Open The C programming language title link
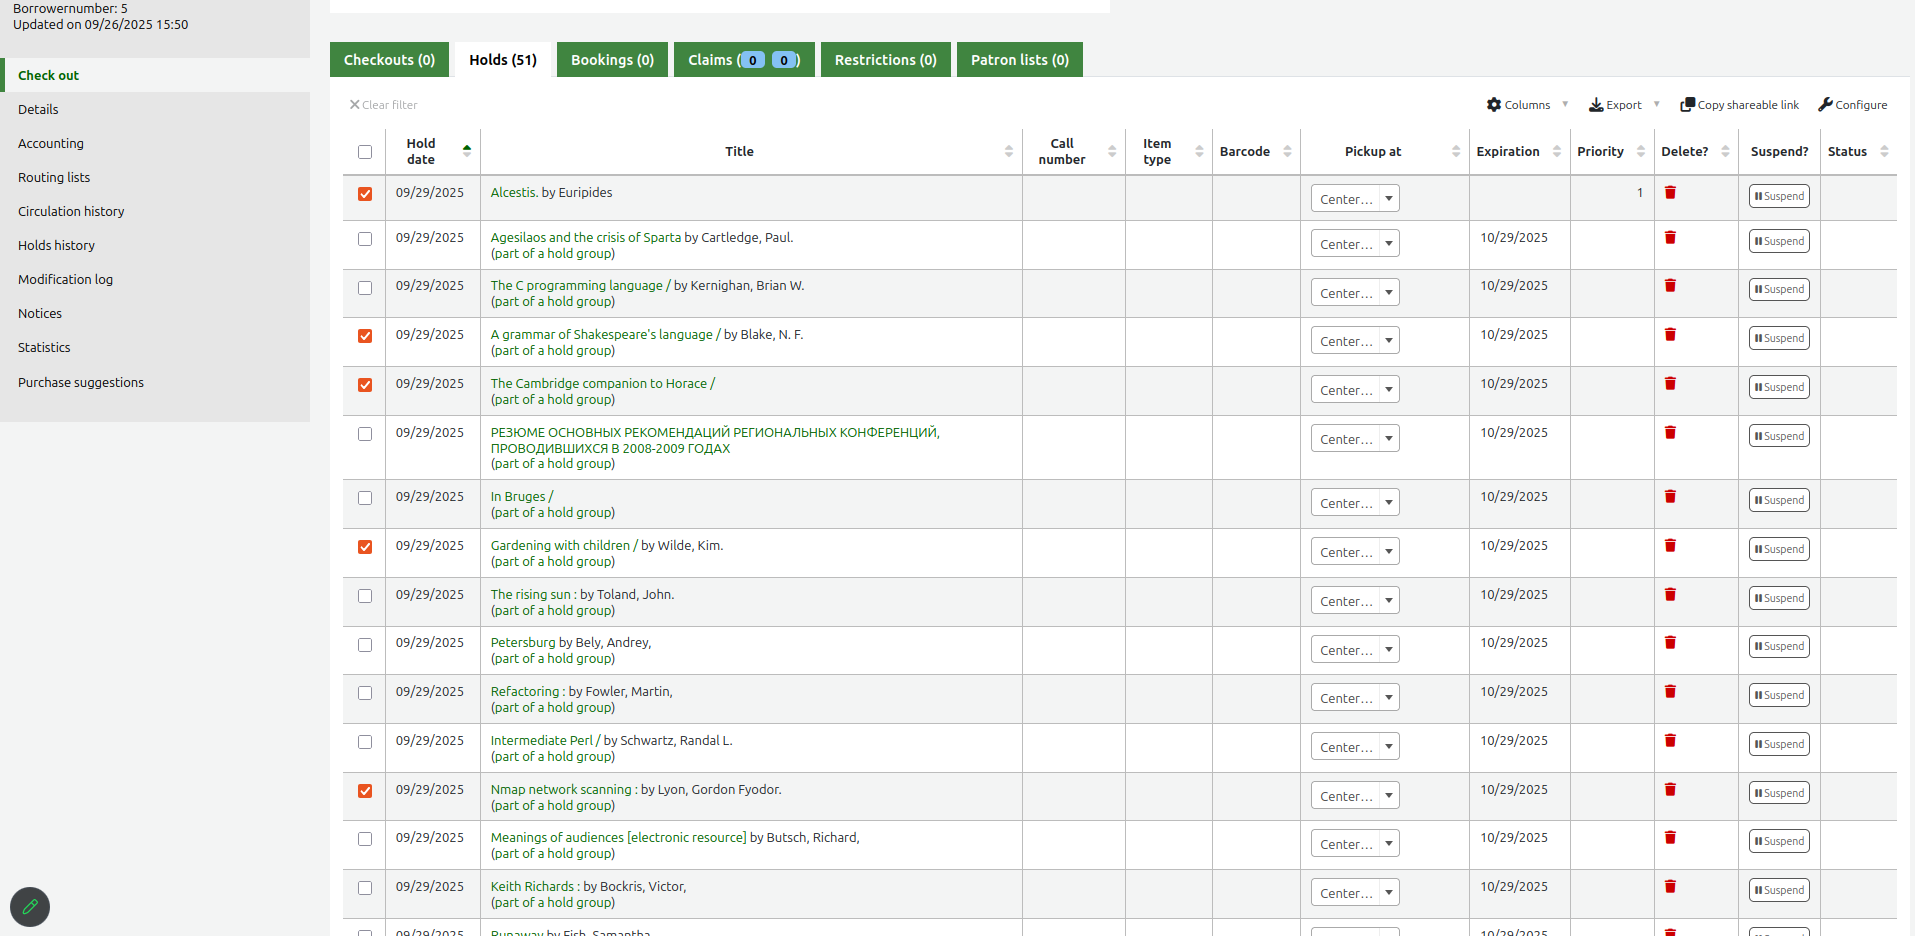1915x936 pixels. click(x=576, y=286)
